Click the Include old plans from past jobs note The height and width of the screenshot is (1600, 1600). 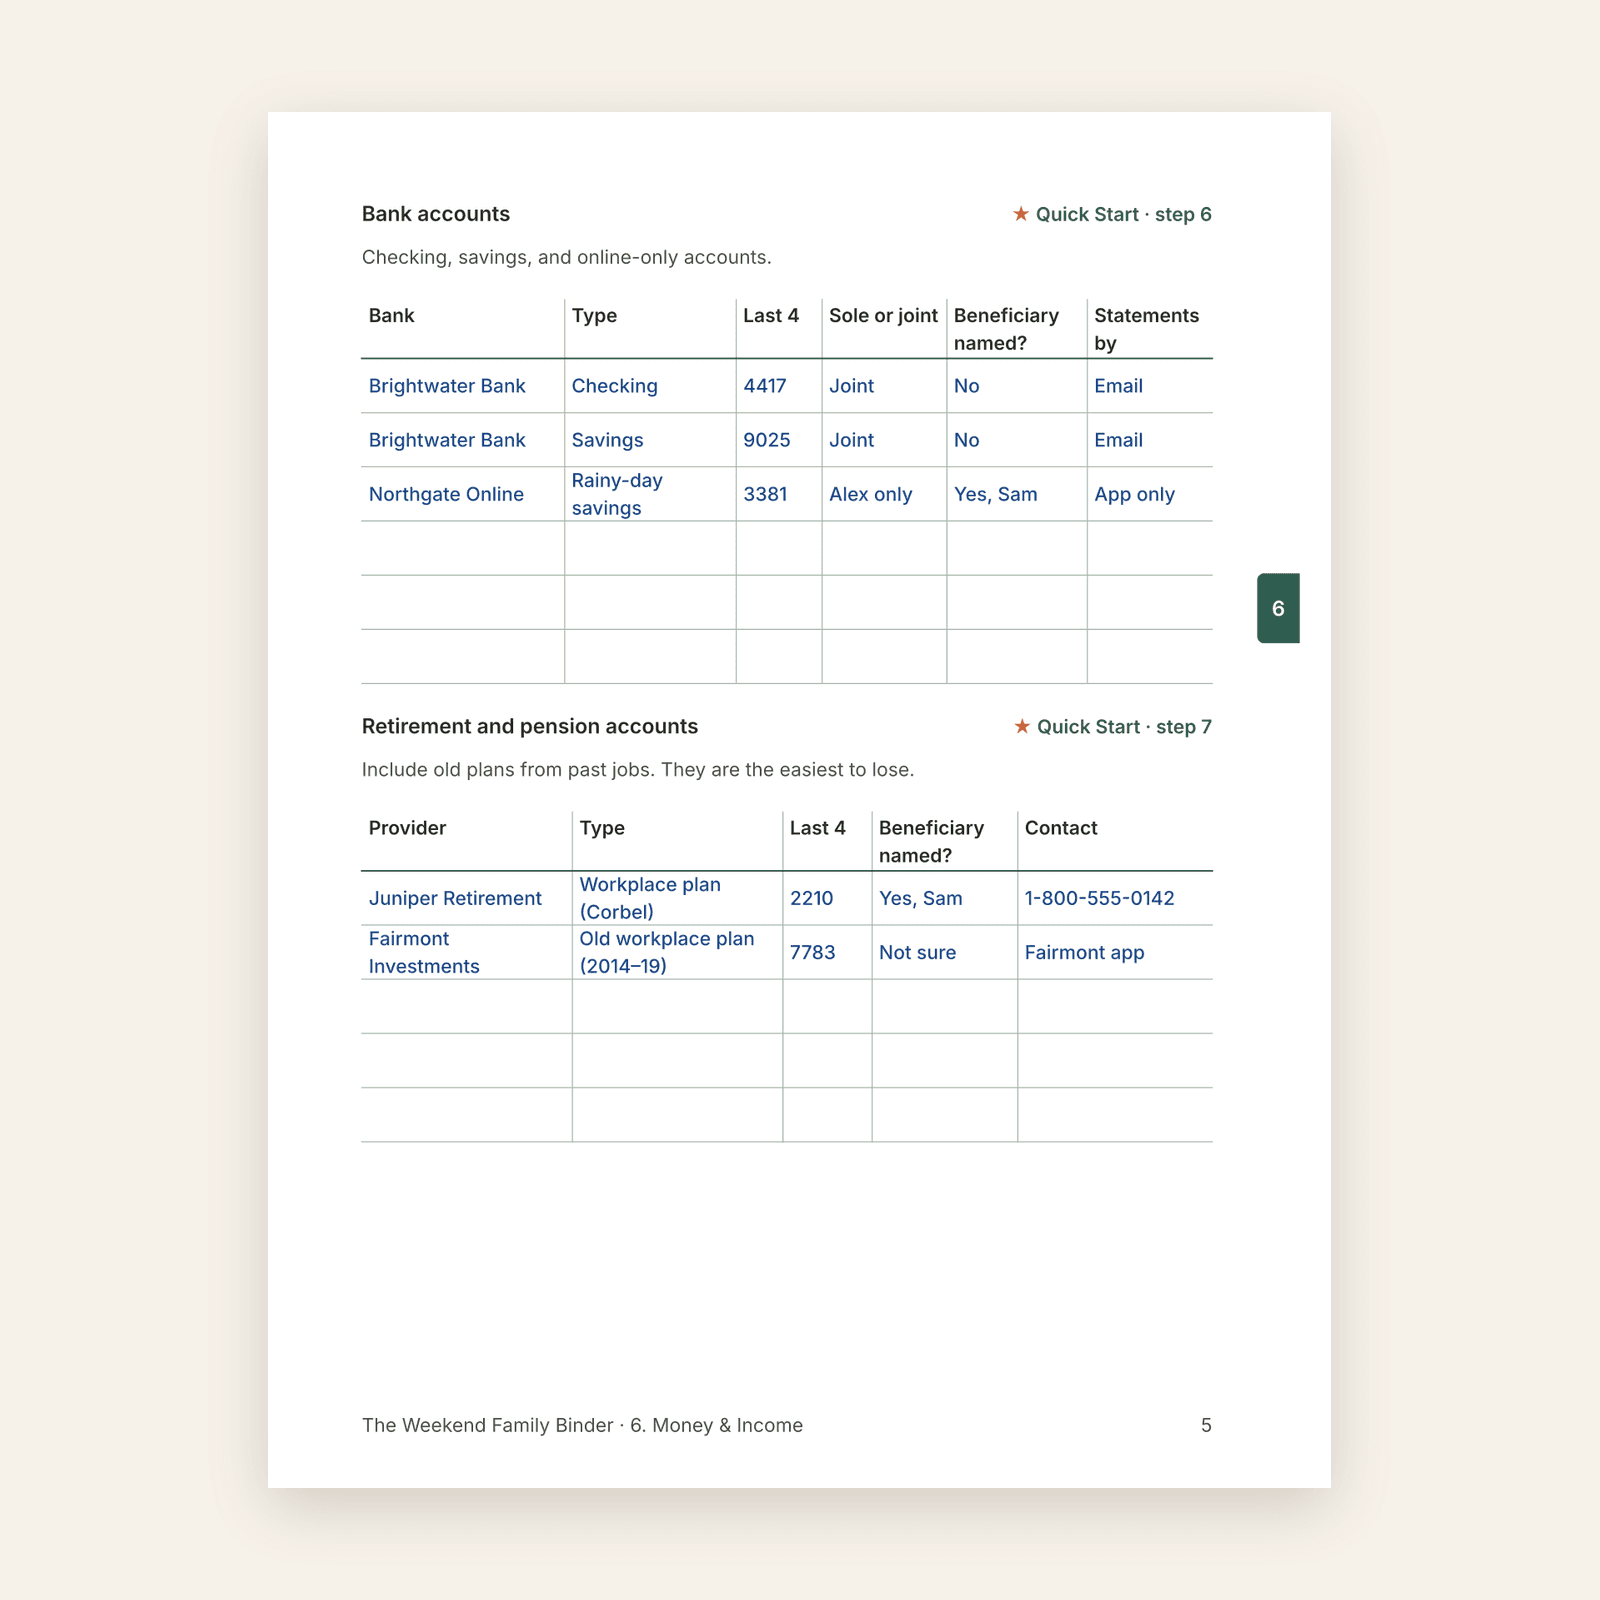point(638,769)
